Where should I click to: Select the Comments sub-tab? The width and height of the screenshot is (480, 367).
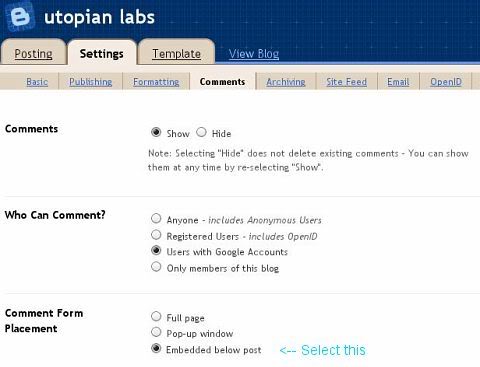tap(222, 82)
